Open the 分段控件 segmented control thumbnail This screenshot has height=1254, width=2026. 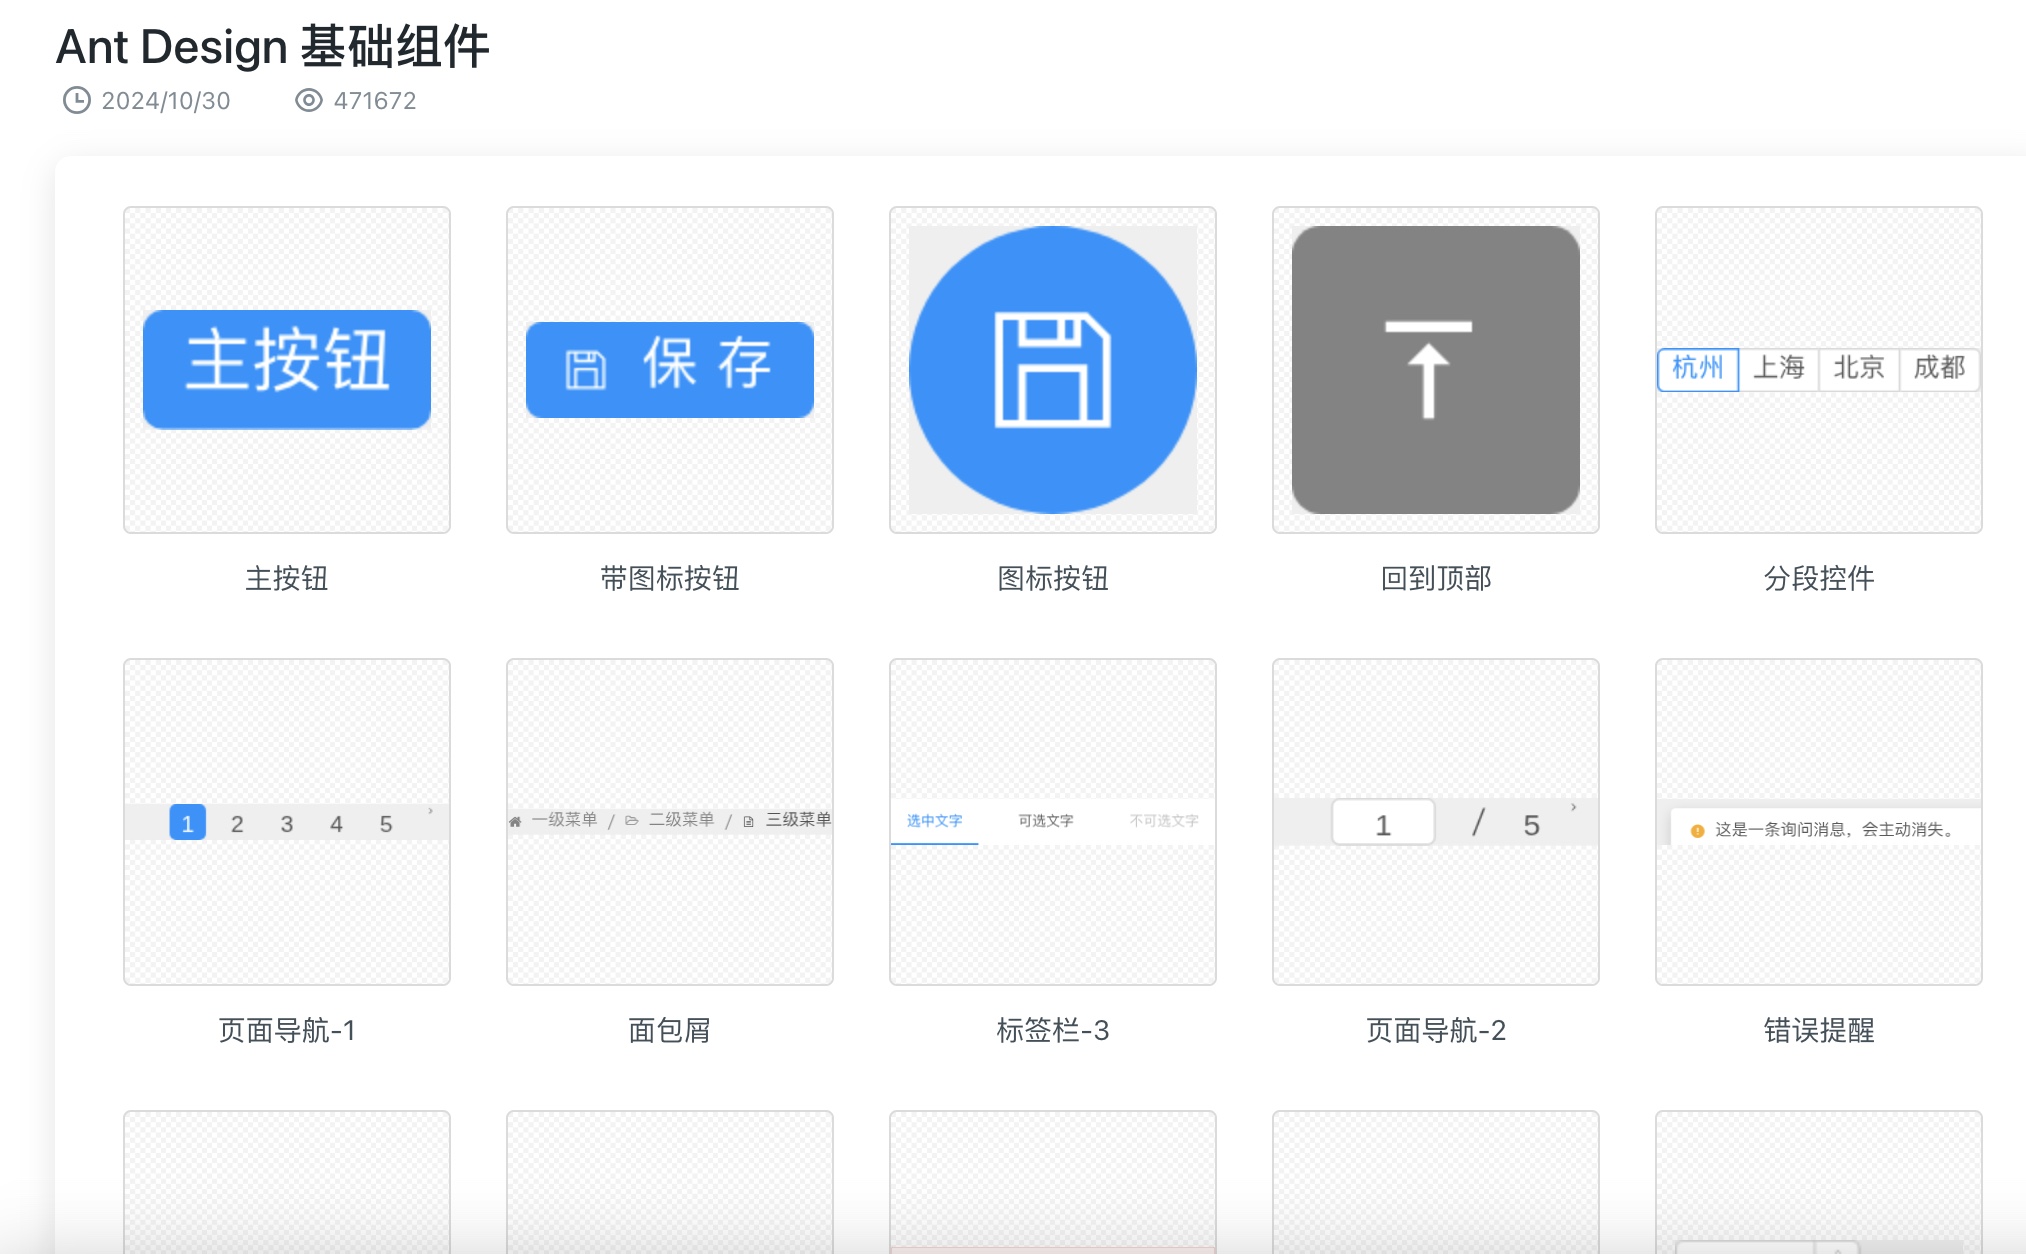[1819, 370]
